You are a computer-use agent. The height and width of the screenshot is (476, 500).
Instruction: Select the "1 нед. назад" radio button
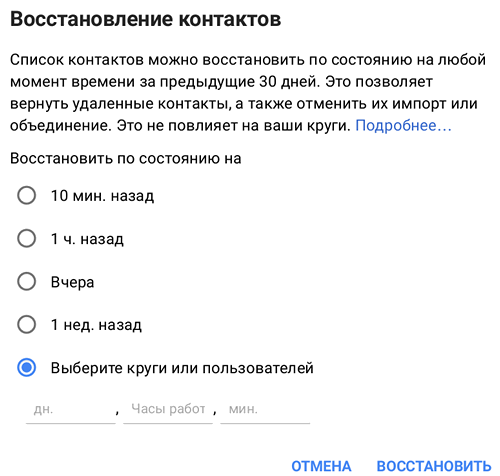(x=27, y=324)
